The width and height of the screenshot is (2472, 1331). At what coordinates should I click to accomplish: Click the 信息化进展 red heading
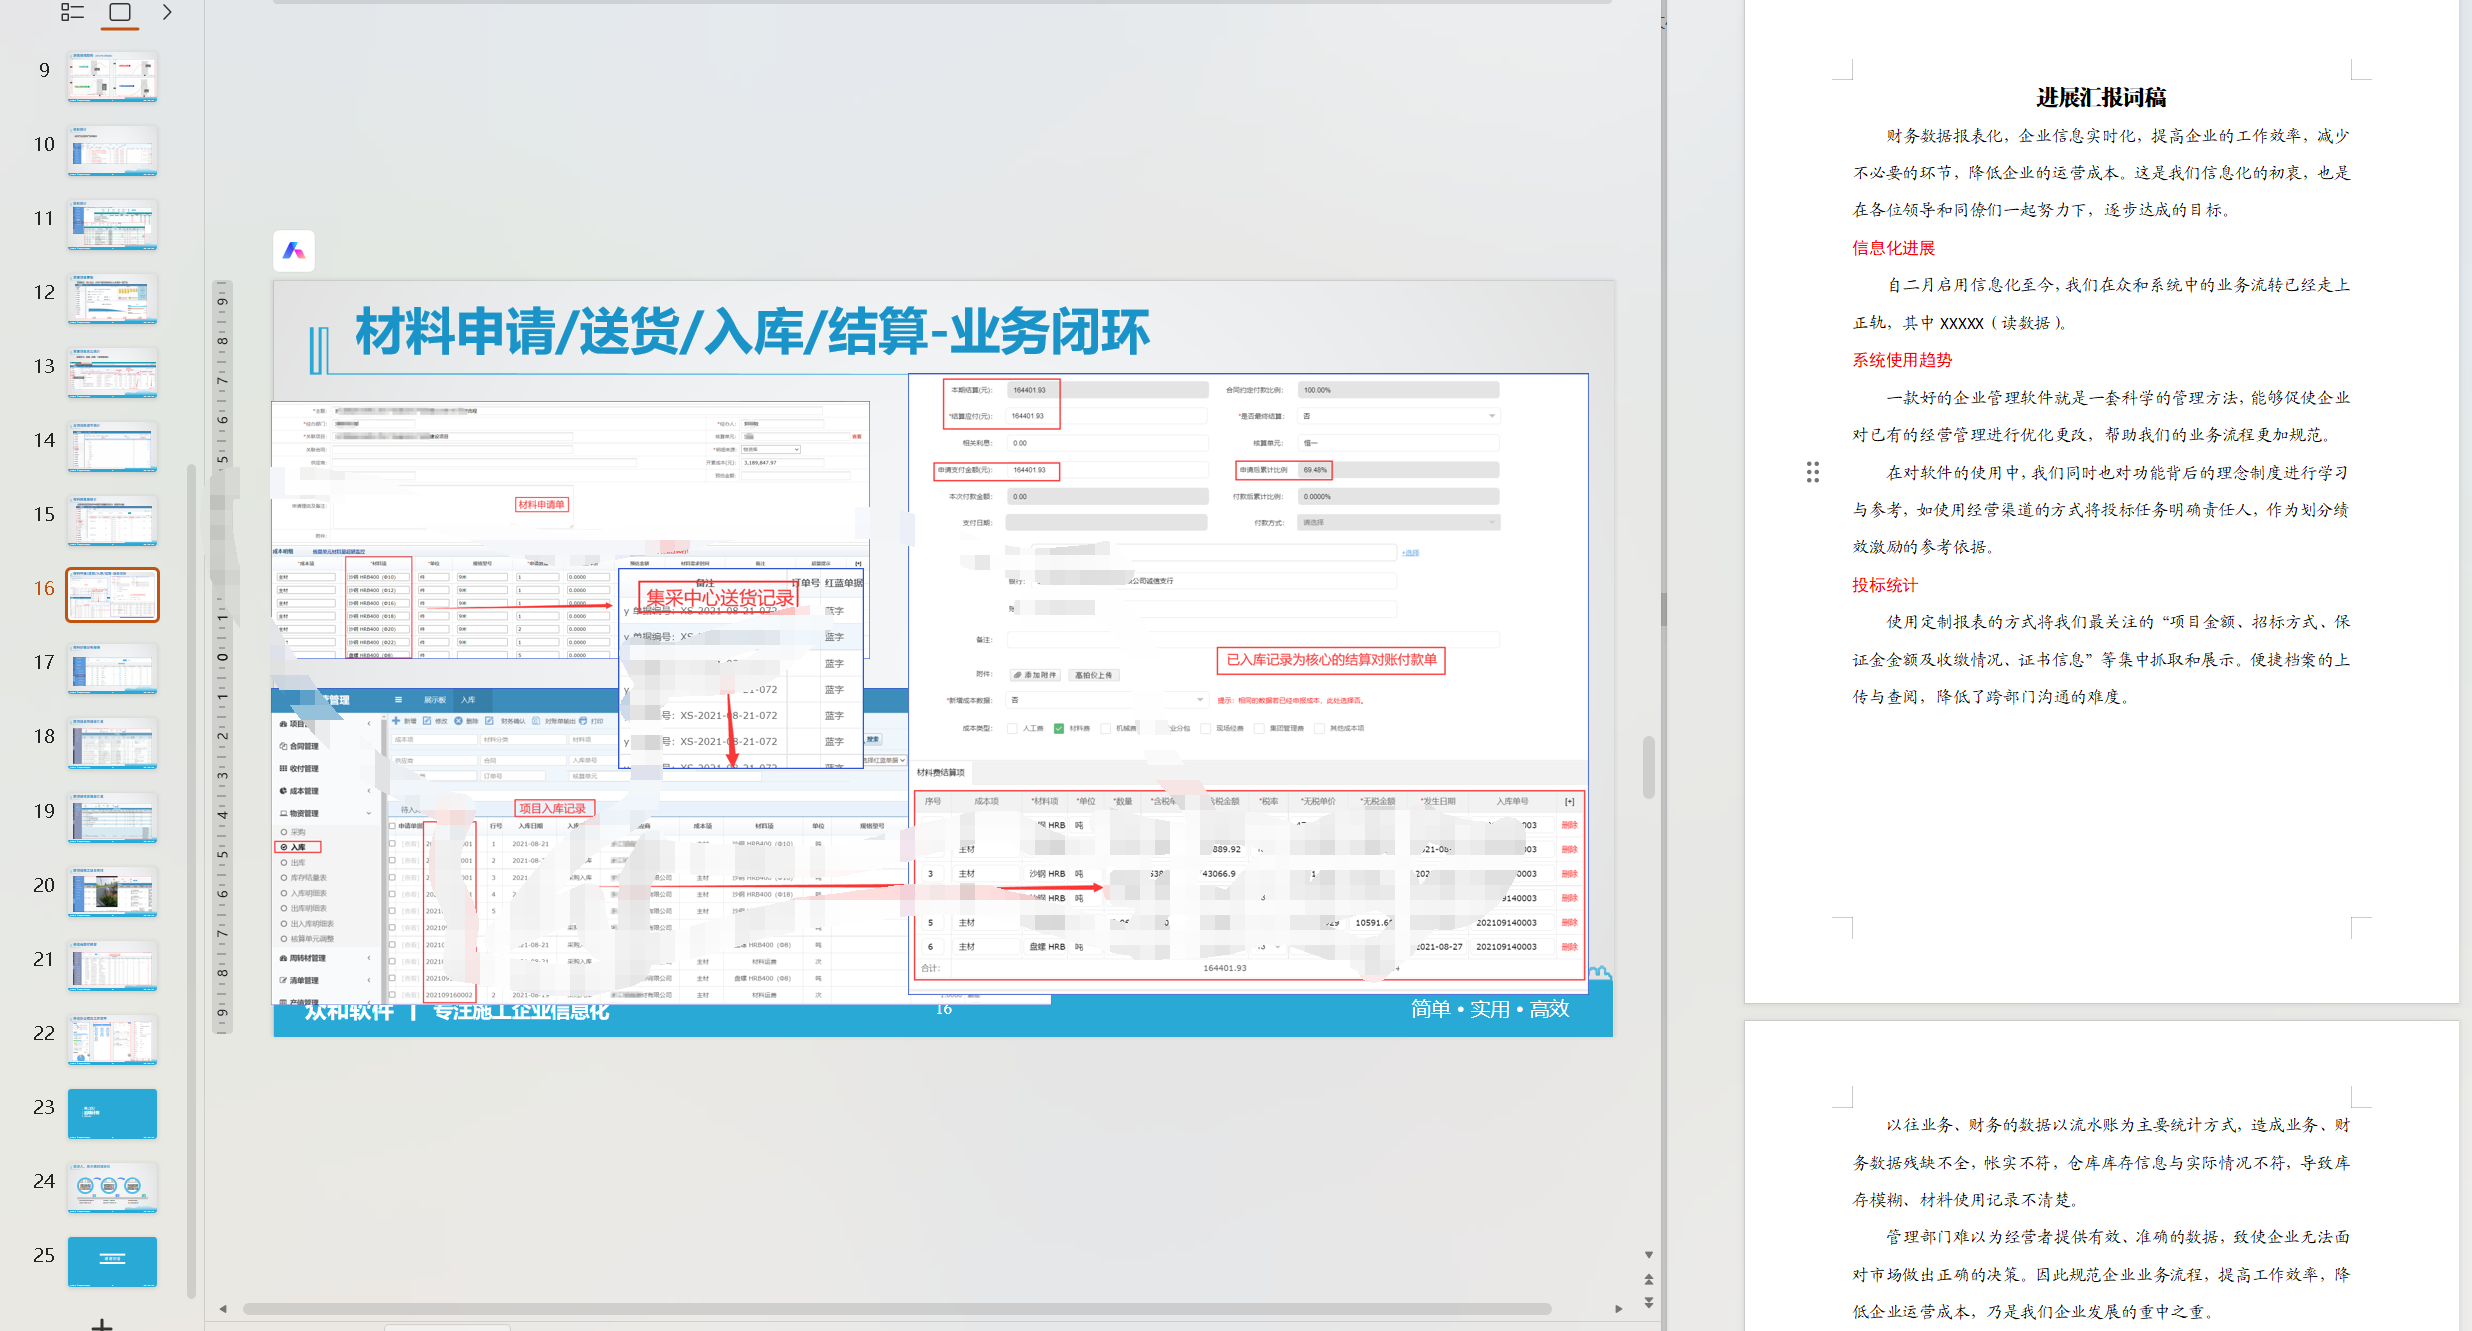[x=1893, y=248]
